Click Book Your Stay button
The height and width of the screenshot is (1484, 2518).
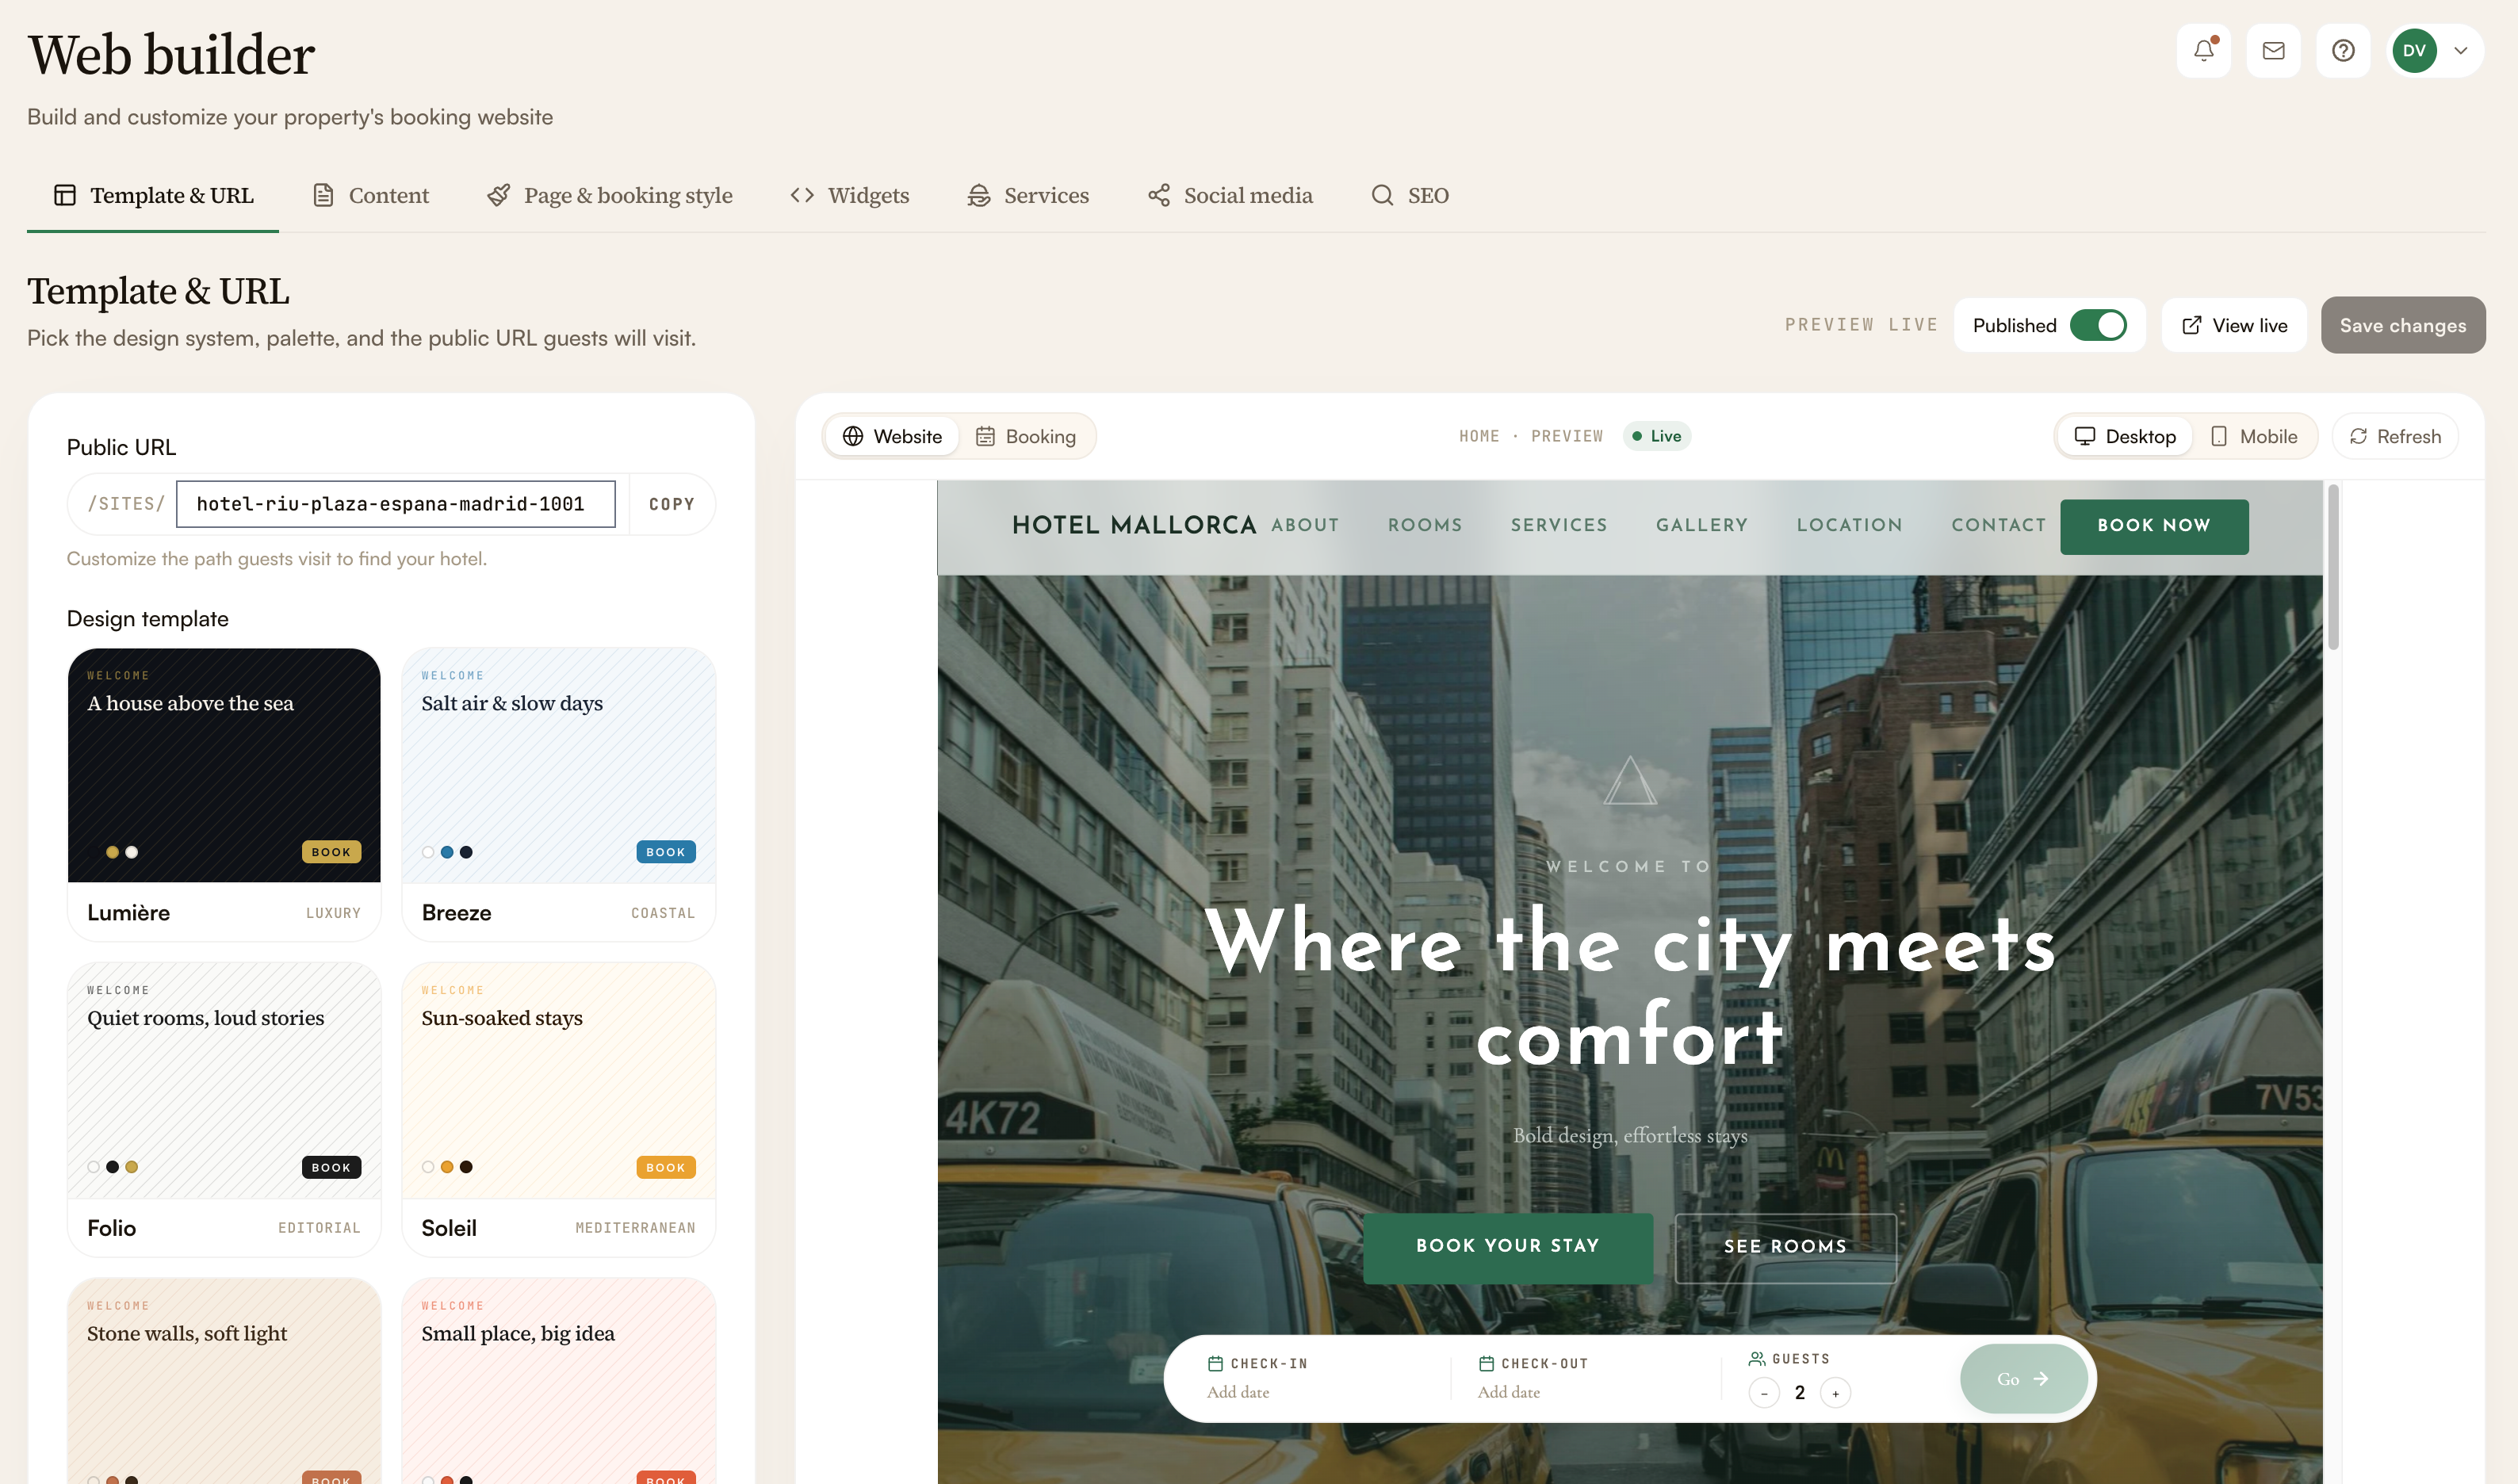(1508, 1247)
